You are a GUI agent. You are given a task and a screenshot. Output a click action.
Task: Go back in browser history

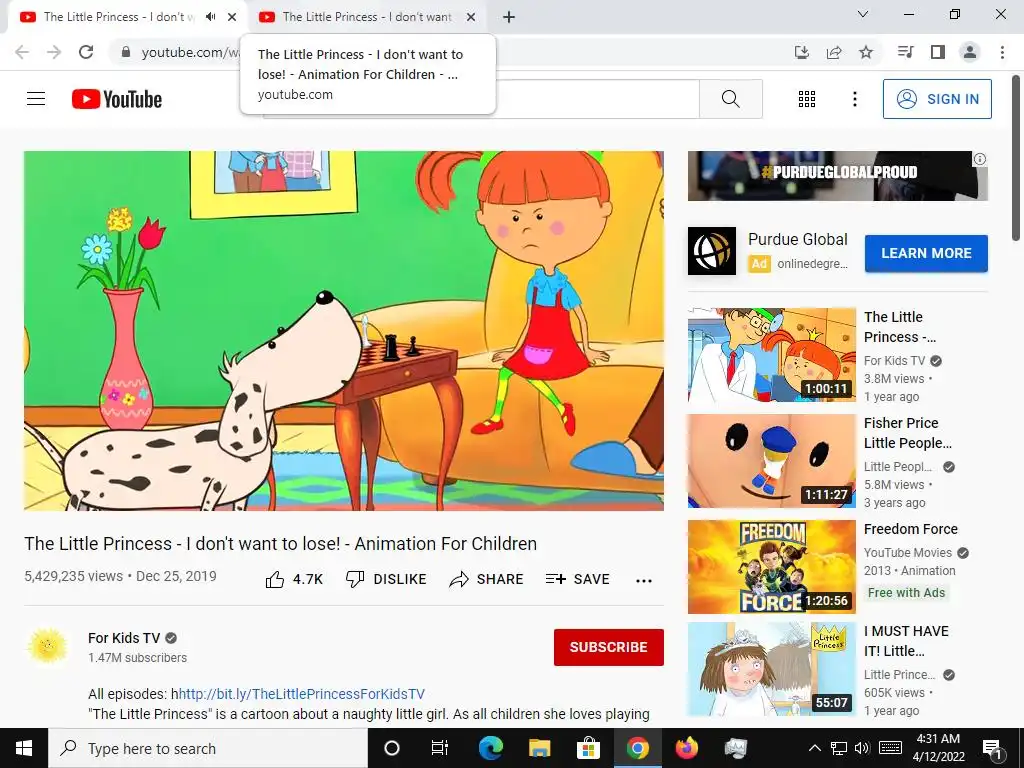coord(22,52)
